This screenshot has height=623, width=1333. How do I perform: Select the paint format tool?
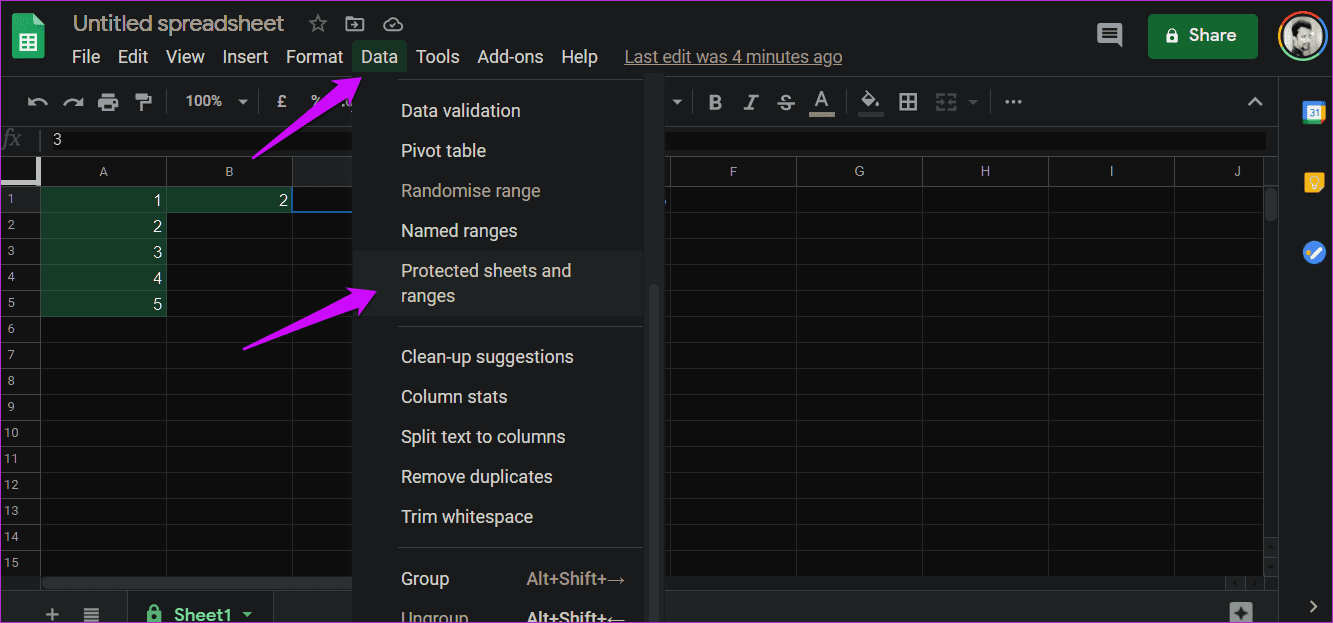[143, 101]
